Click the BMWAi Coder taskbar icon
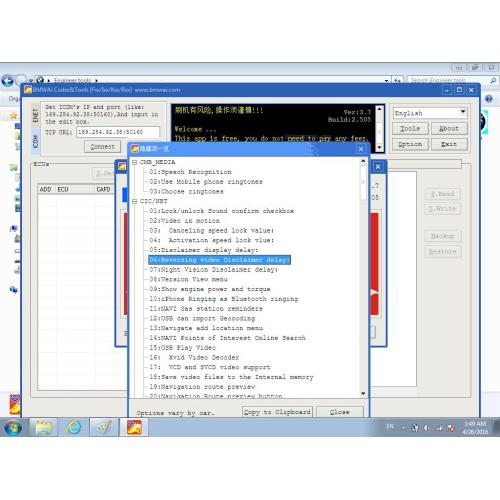 pyautogui.click(x=134, y=427)
